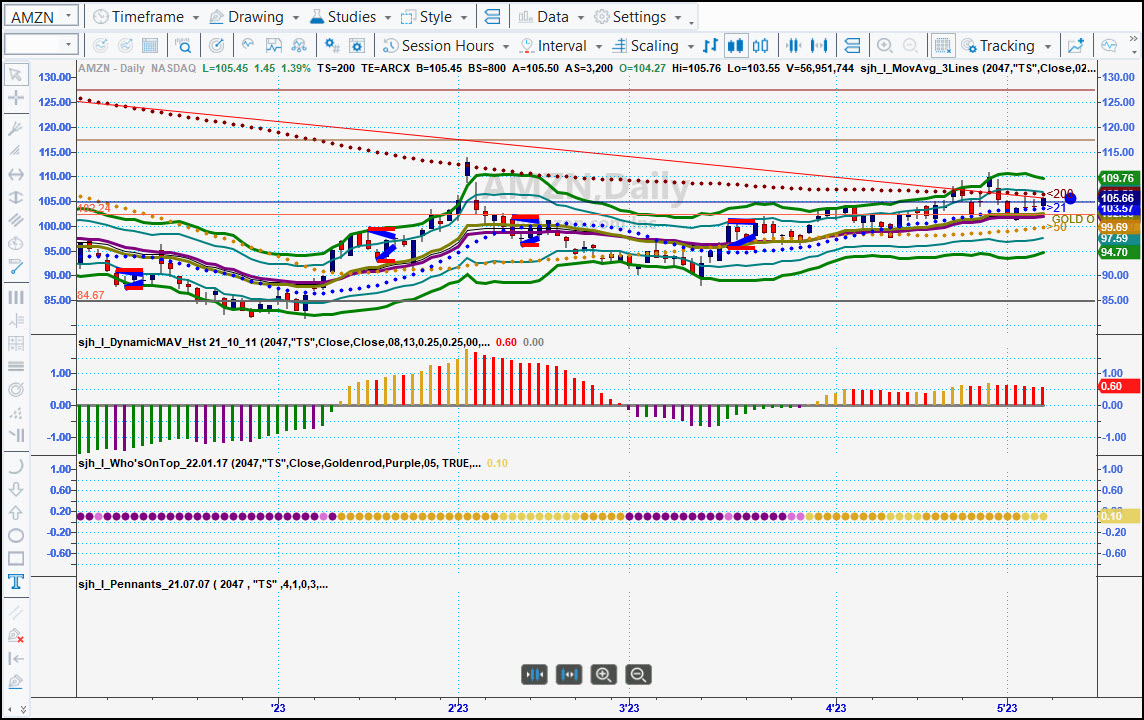
Task: Click the chart analysis chat icon
Action: tap(1109, 45)
